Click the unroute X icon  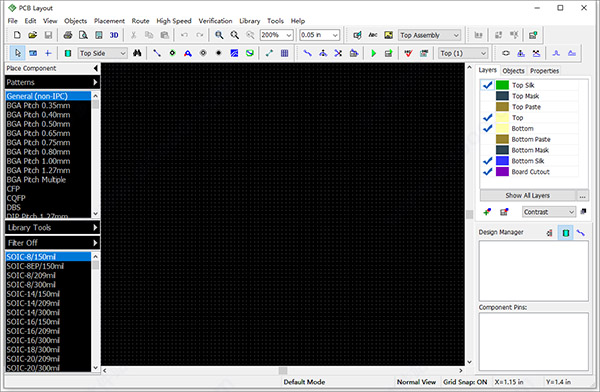[x=338, y=53]
